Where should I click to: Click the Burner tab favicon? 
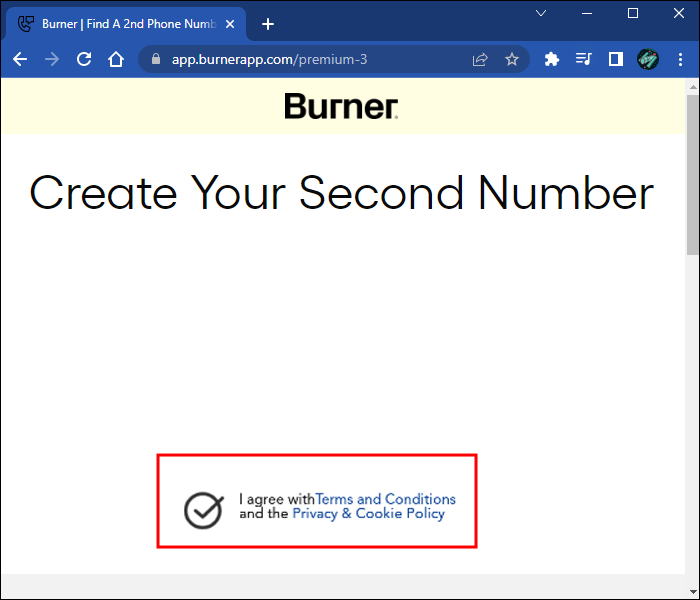26,24
